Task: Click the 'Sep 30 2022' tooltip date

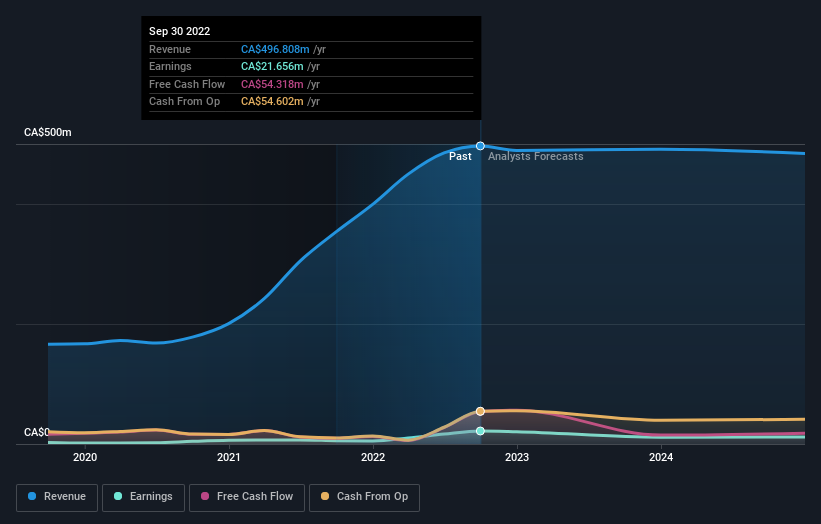Action: coord(180,31)
